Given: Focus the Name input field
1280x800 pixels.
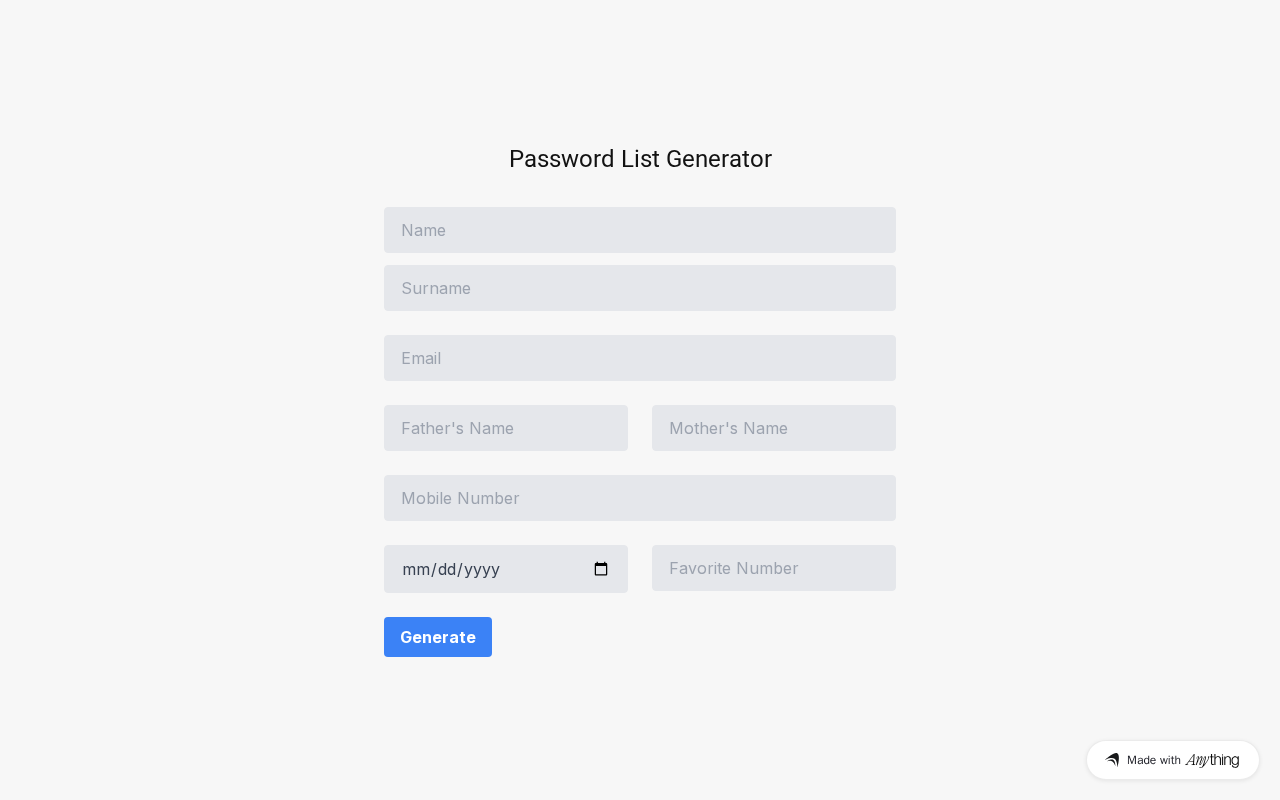Looking at the screenshot, I should tap(640, 230).
